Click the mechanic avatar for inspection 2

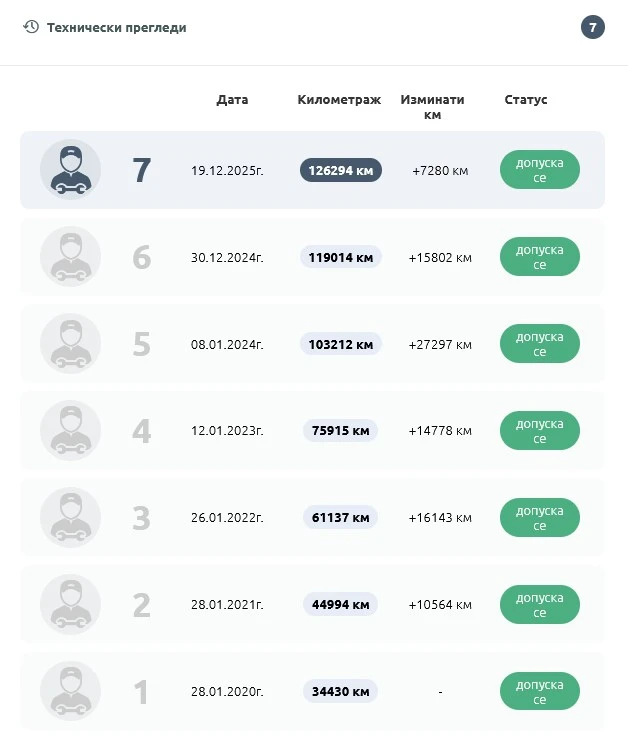coord(70,605)
